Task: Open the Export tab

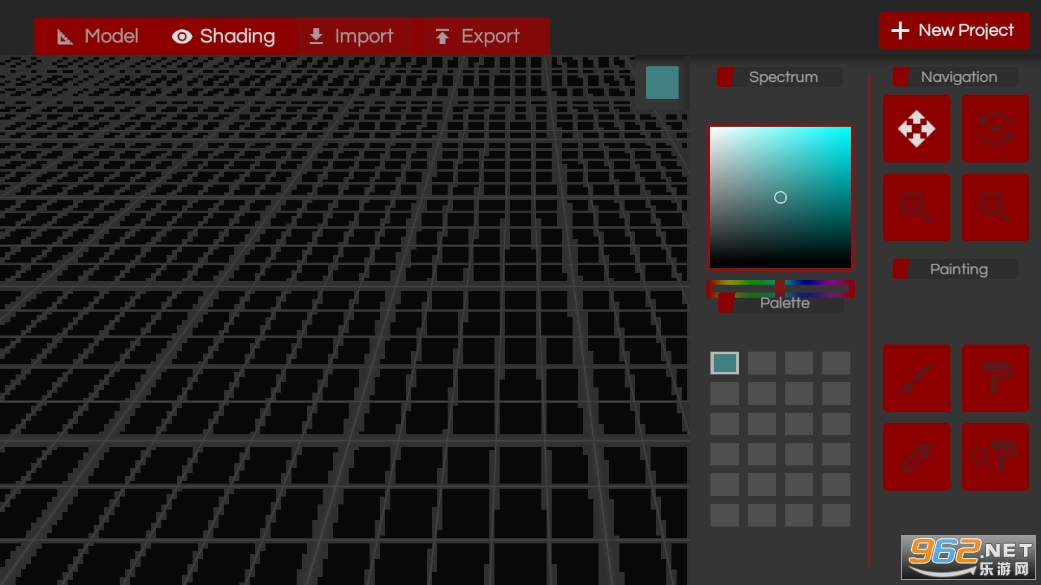Action: point(479,36)
